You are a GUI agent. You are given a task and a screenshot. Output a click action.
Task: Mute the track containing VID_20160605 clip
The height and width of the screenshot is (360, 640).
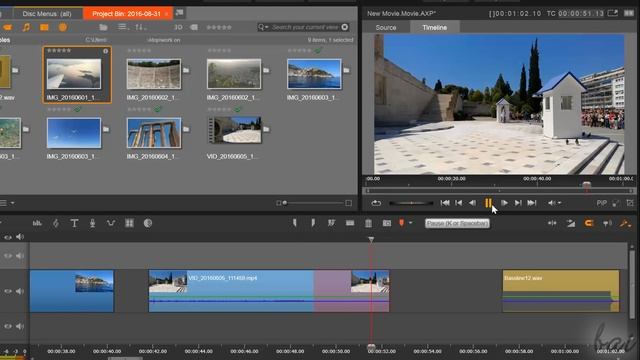(20, 291)
